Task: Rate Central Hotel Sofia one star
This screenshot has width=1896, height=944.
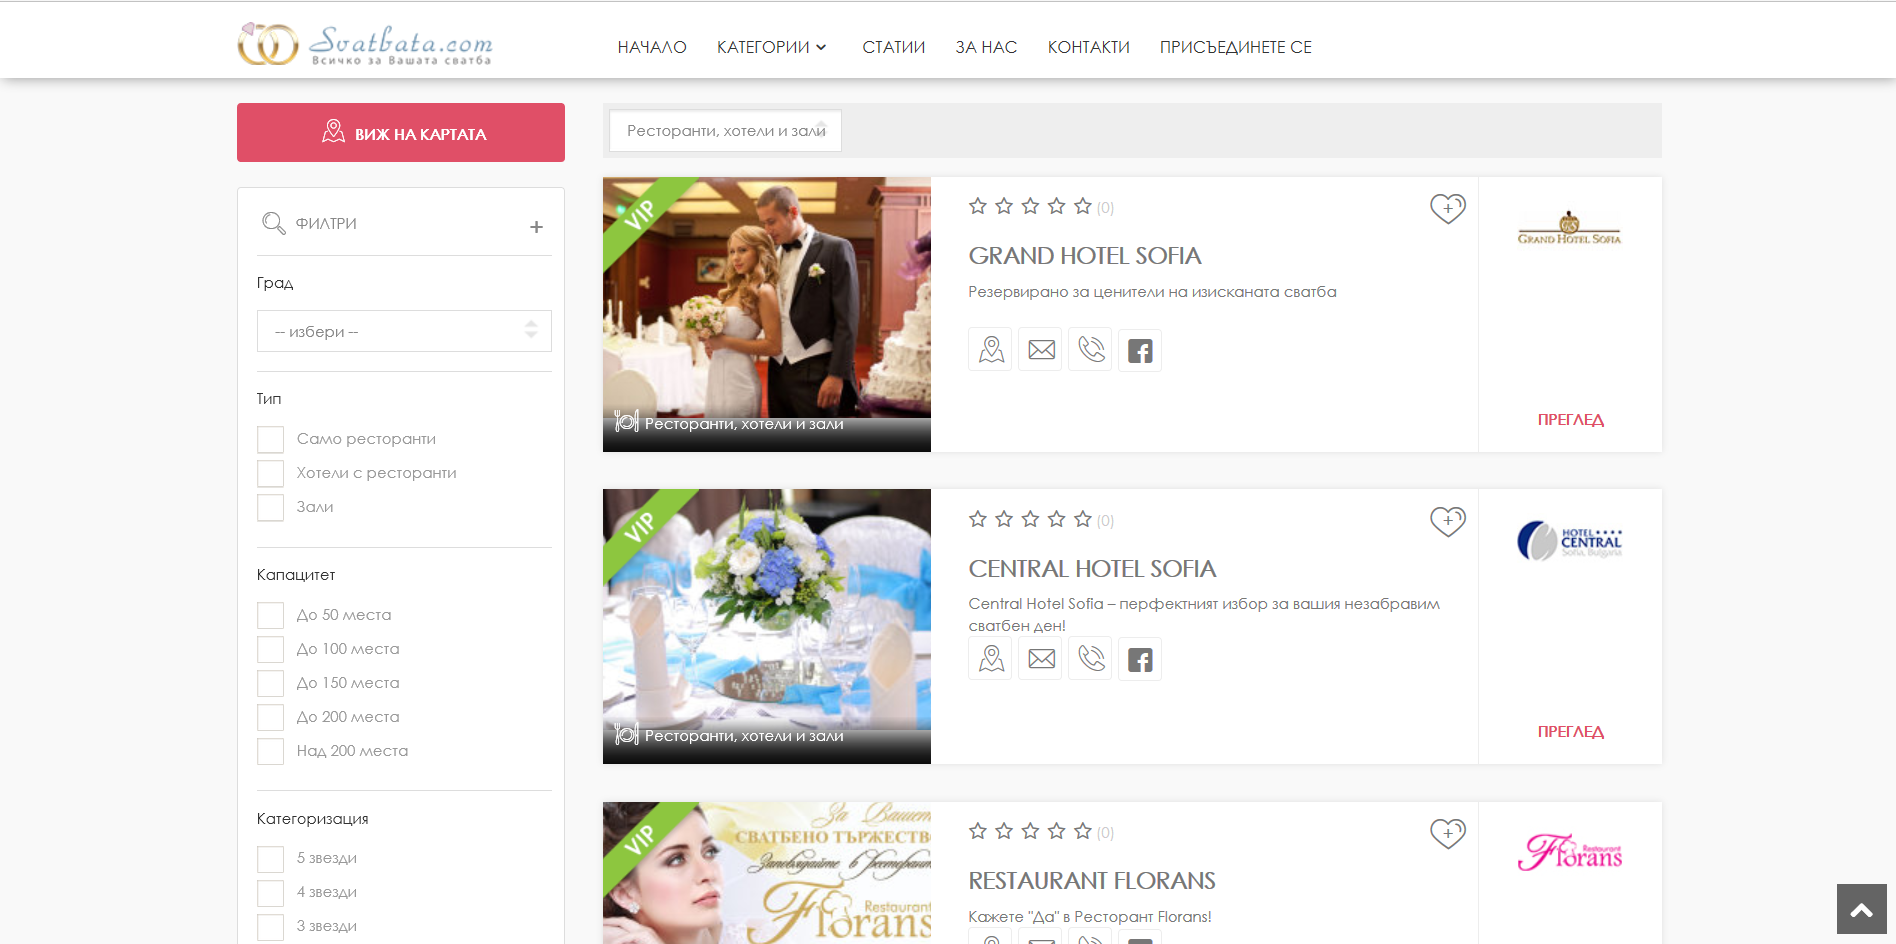Action: click(978, 519)
